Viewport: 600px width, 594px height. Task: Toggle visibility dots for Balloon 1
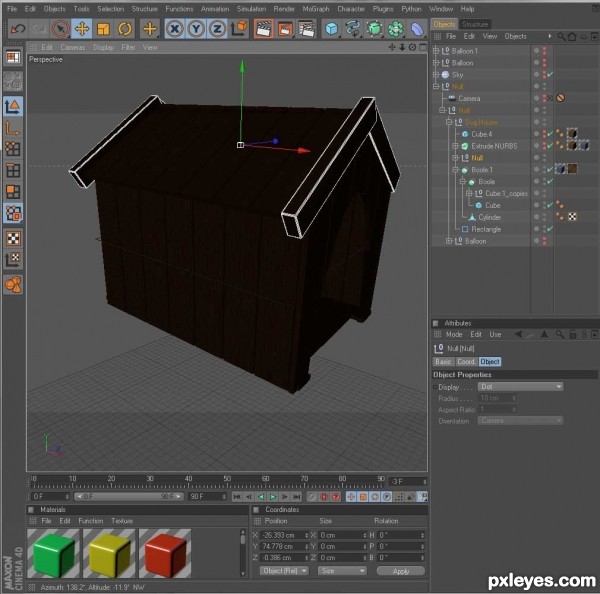pyautogui.click(x=544, y=51)
